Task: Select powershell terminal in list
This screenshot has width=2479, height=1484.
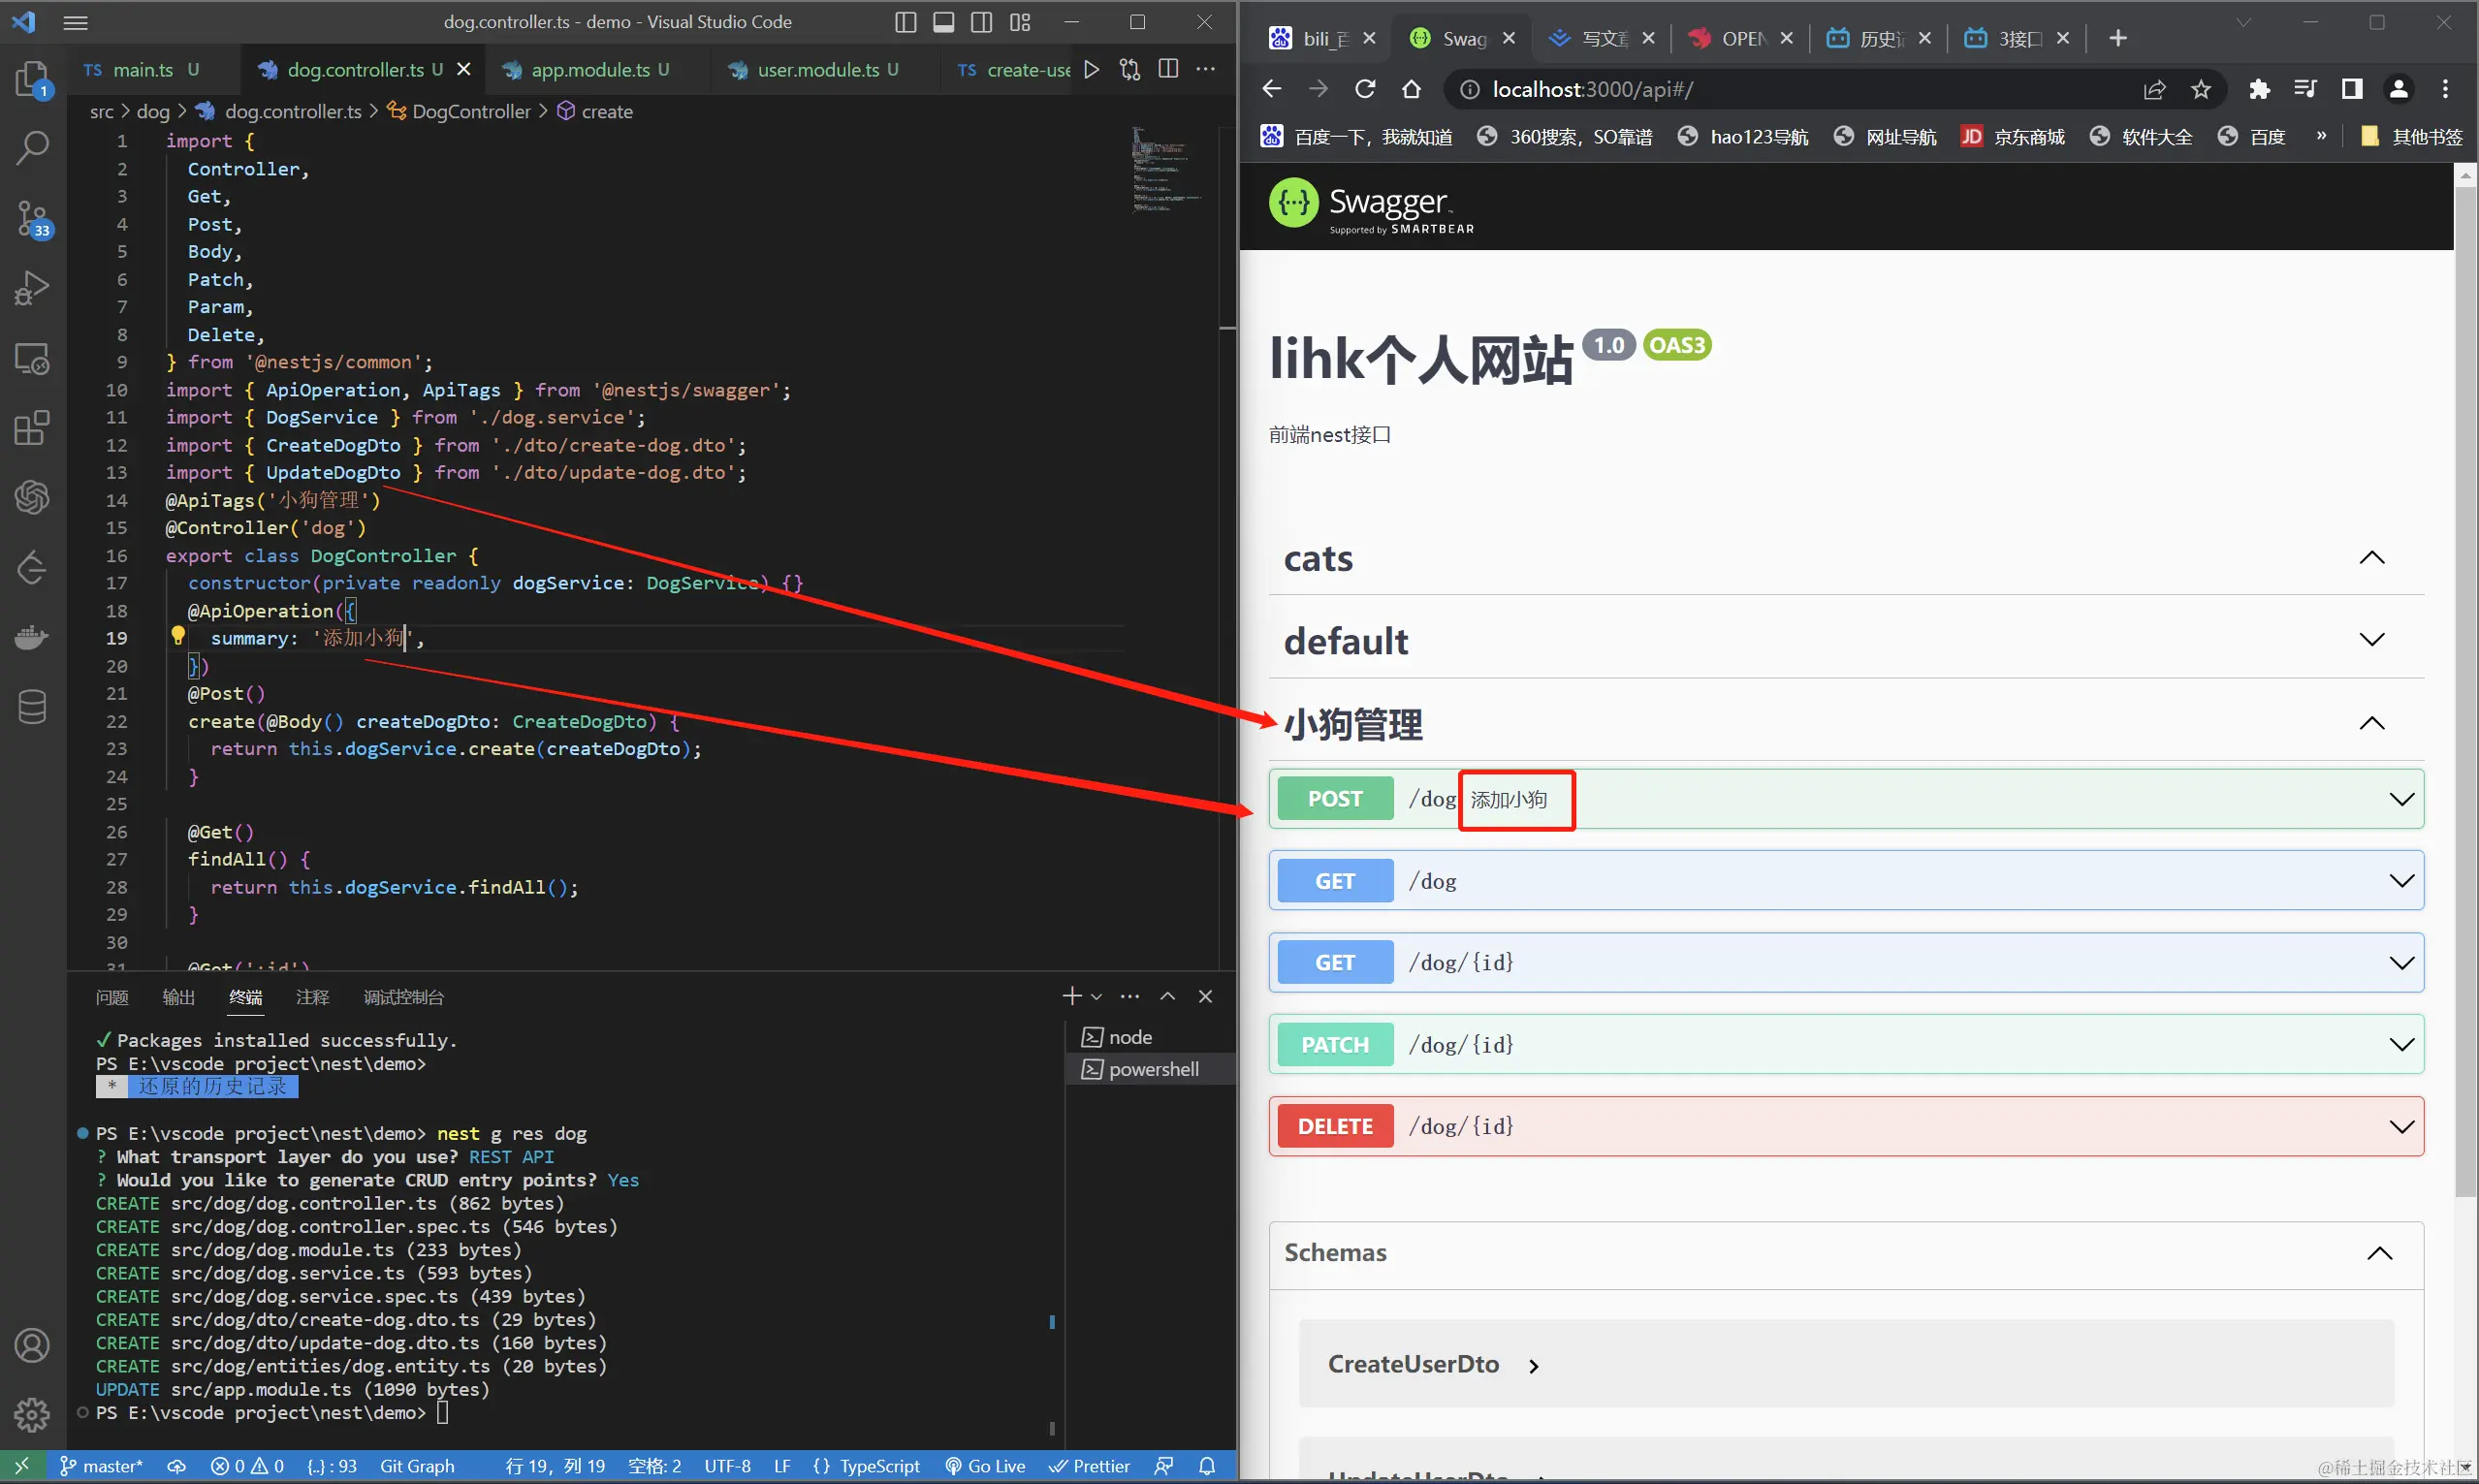Action: tap(1152, 1069)
